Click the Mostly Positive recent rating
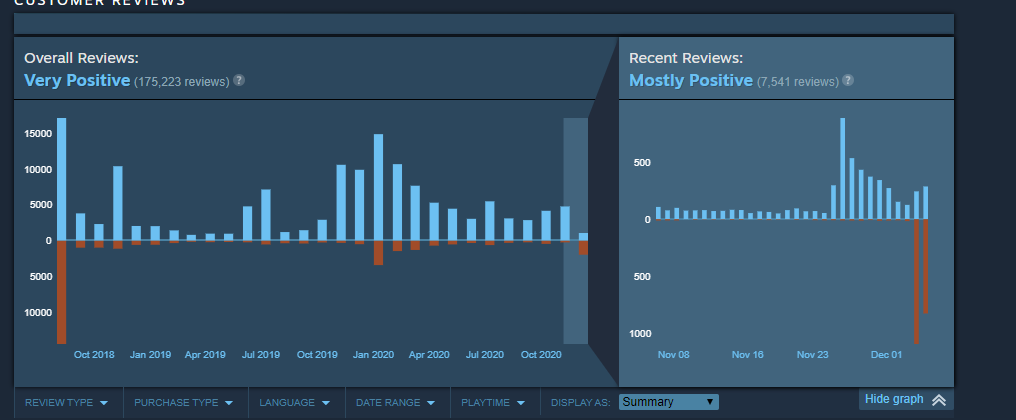Screen dimensions: 1016x420 click(691, 80)
